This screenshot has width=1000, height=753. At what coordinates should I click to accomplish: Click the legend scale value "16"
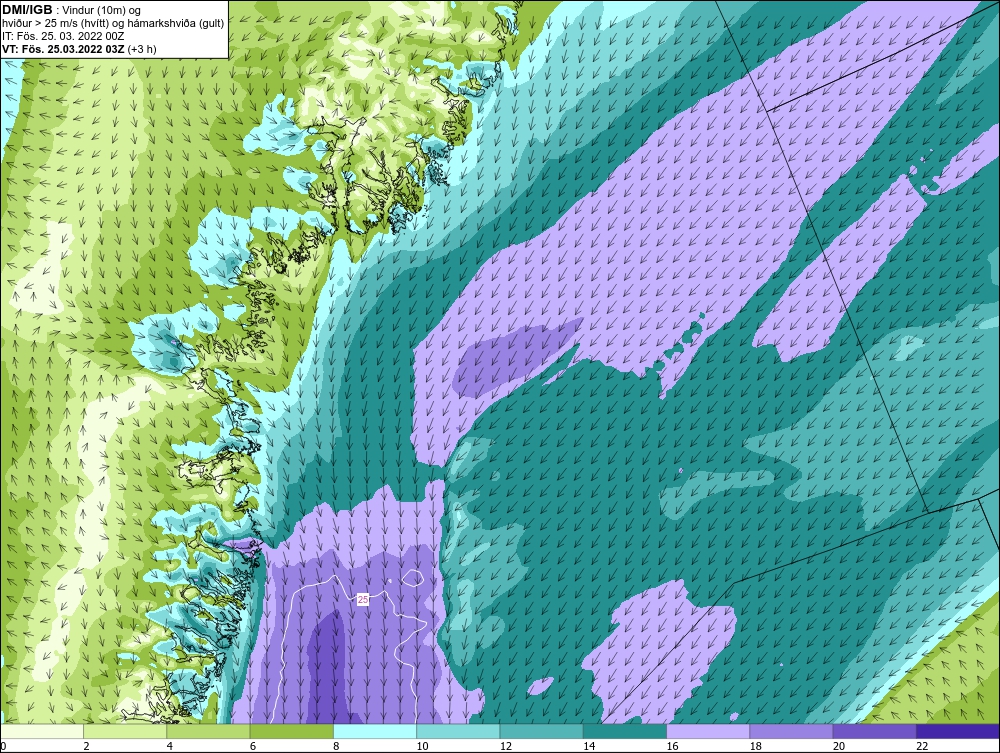click(672, 746)
